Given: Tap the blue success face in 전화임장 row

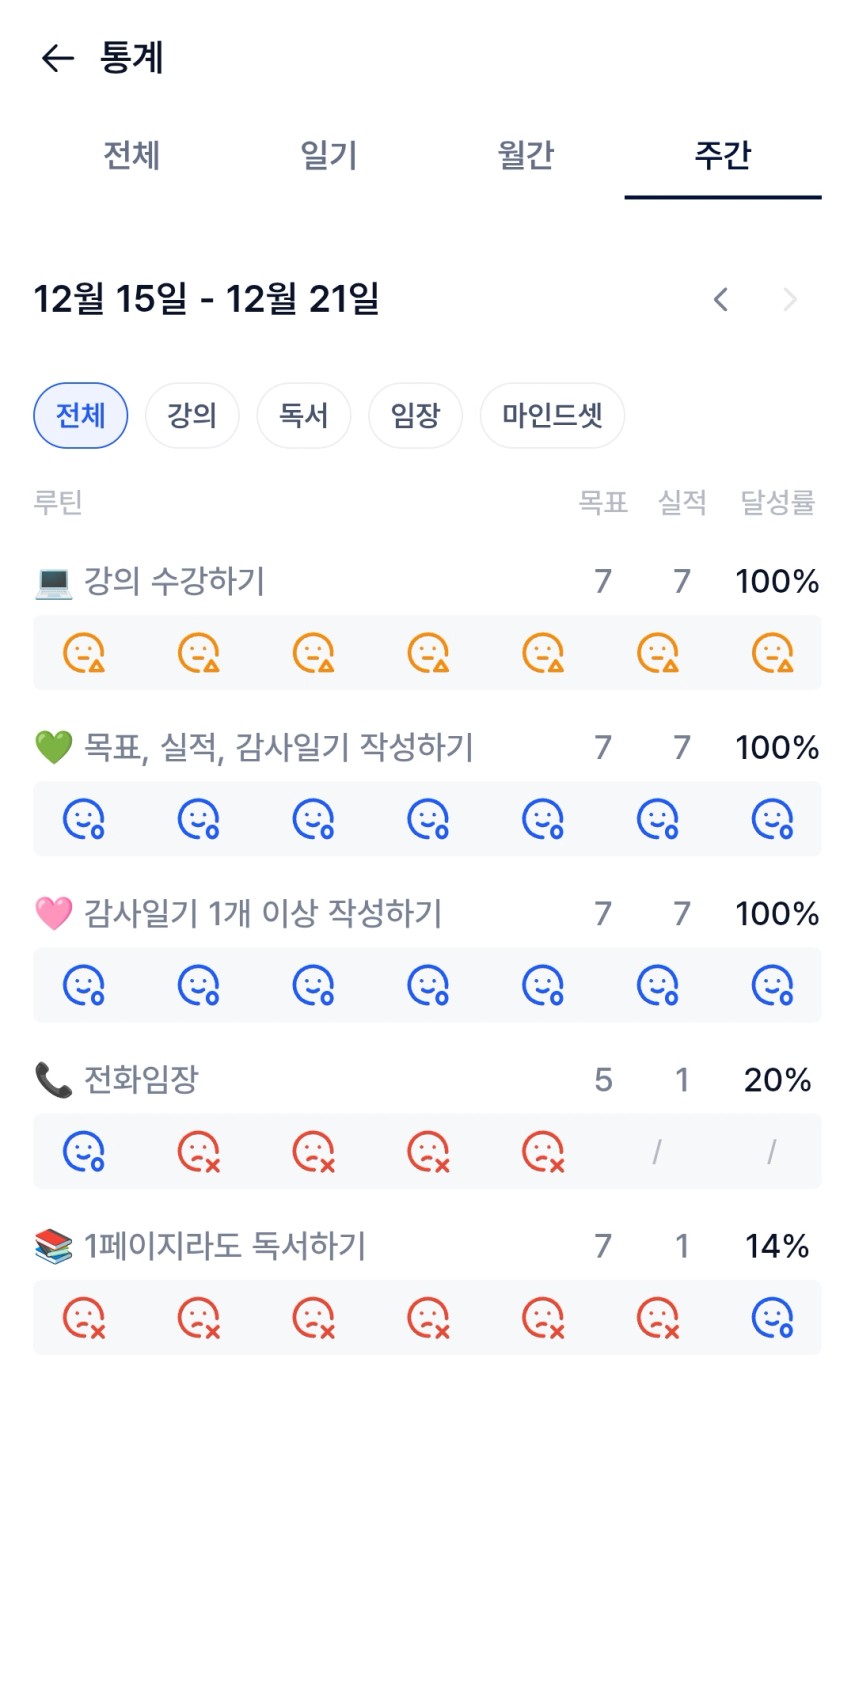Looking at the screenshot, I should click(x=84, y=1151).
